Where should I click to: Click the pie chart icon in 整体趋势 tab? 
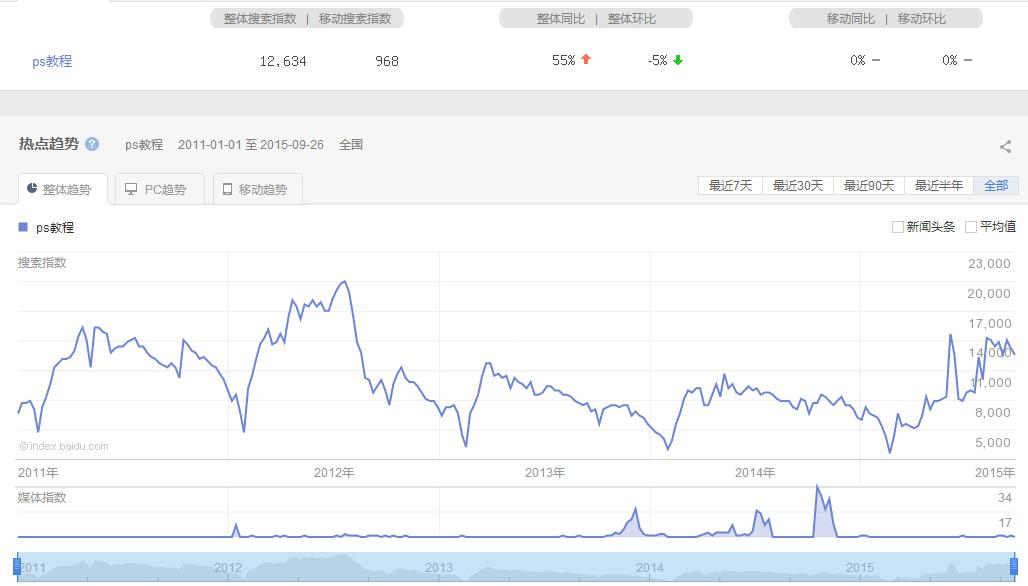[31, 188]
